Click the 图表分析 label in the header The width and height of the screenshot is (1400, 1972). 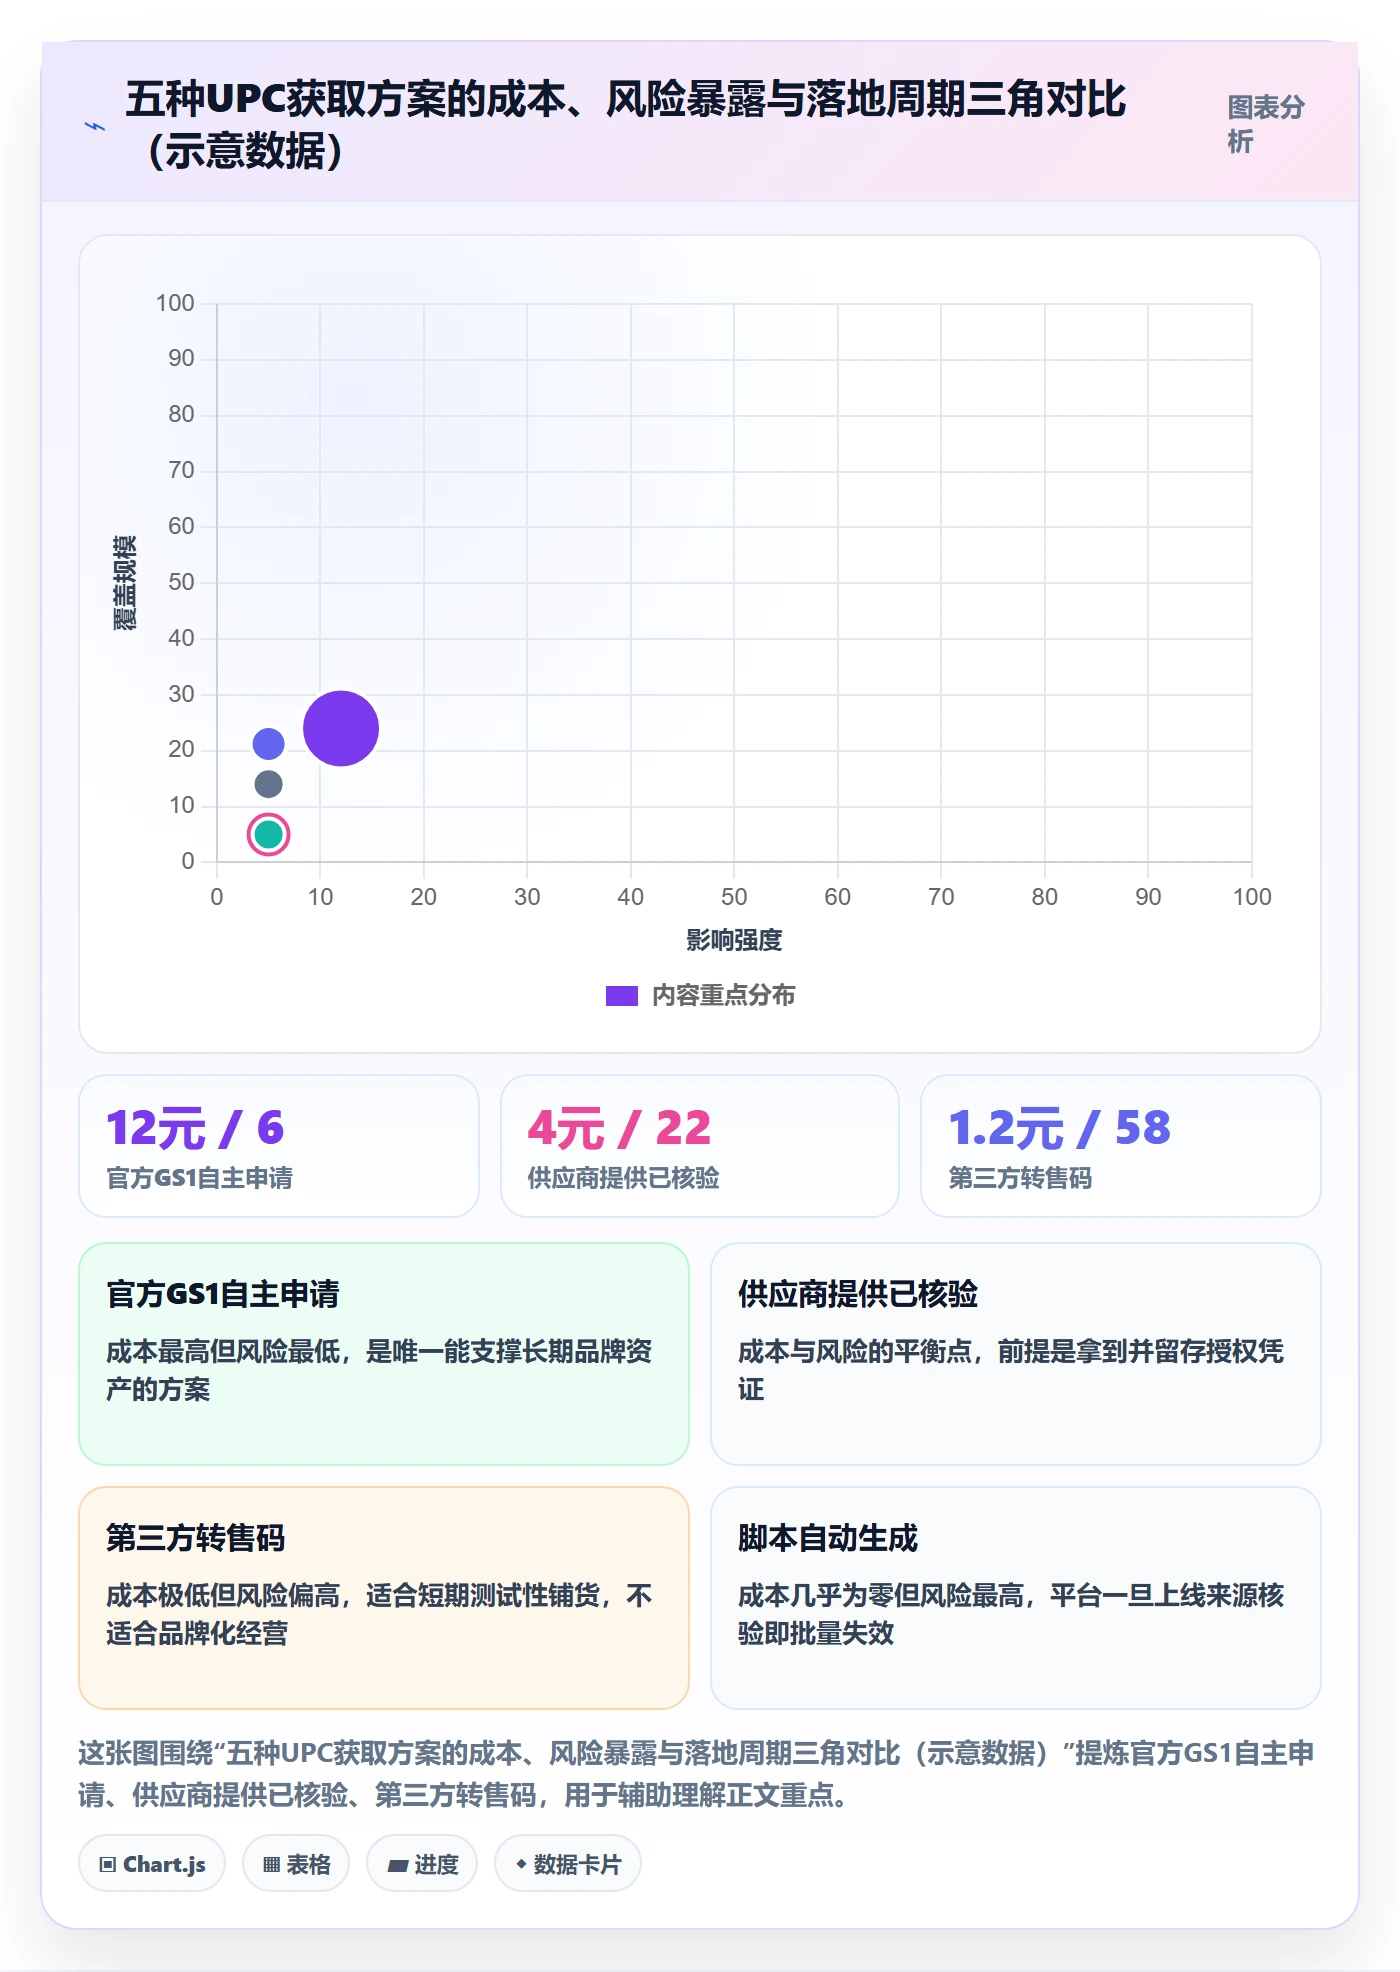click(1266, 124)
